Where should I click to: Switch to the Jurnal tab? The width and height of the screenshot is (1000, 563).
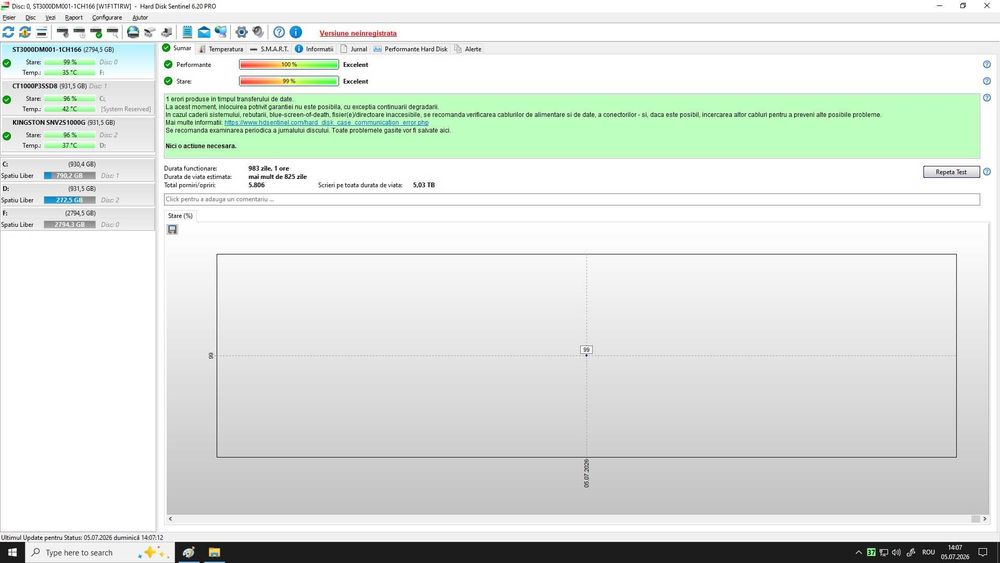click(x=354, y=49)
